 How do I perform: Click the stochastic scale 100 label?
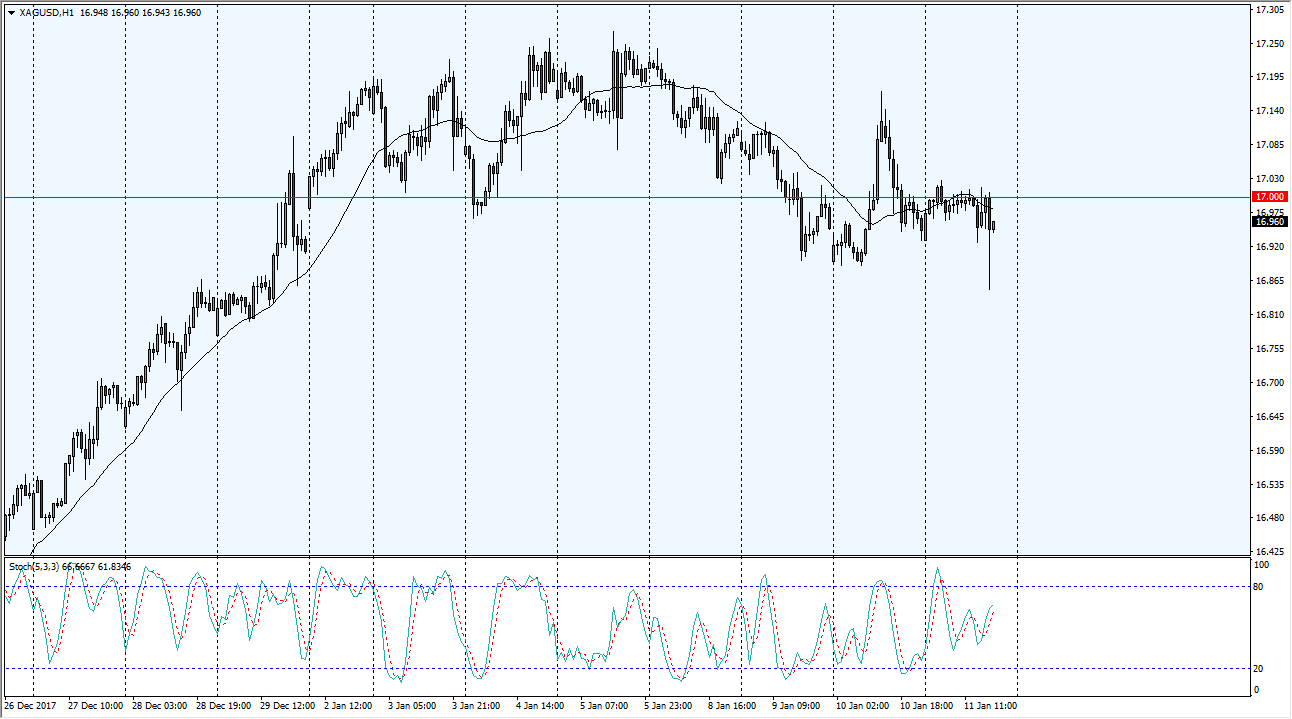click(1261, 565)
